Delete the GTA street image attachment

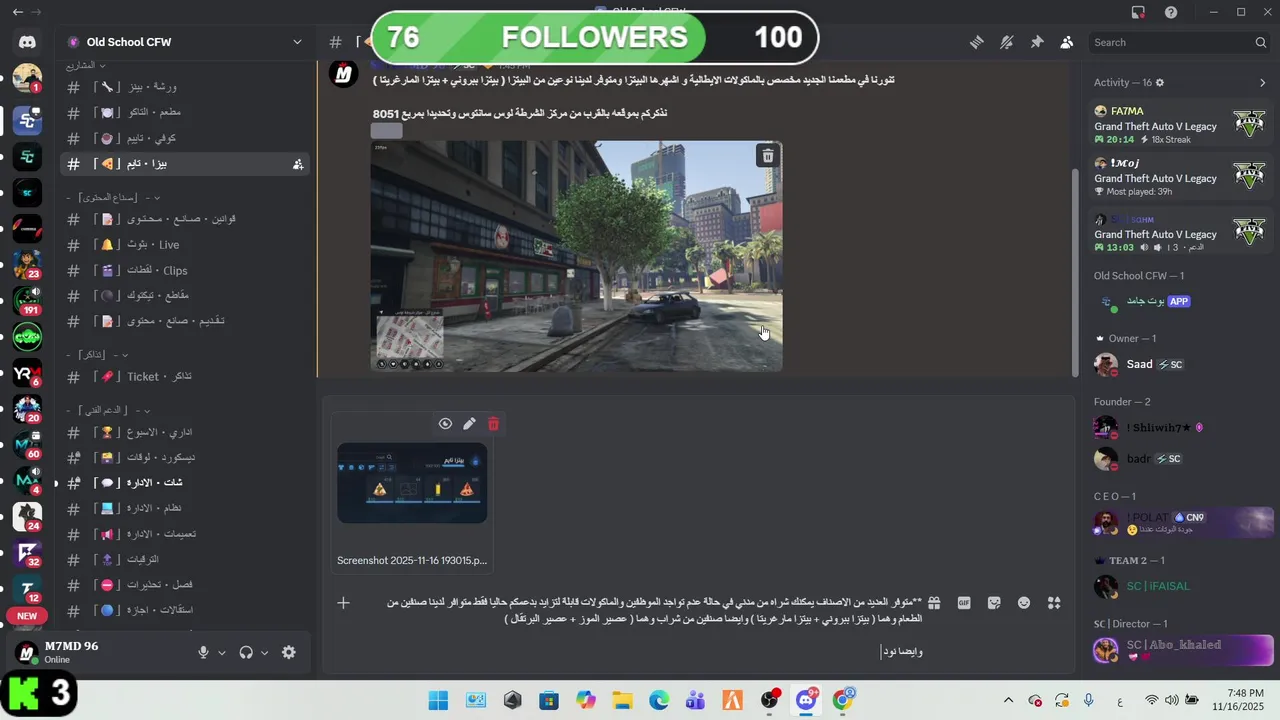[767, 155]
